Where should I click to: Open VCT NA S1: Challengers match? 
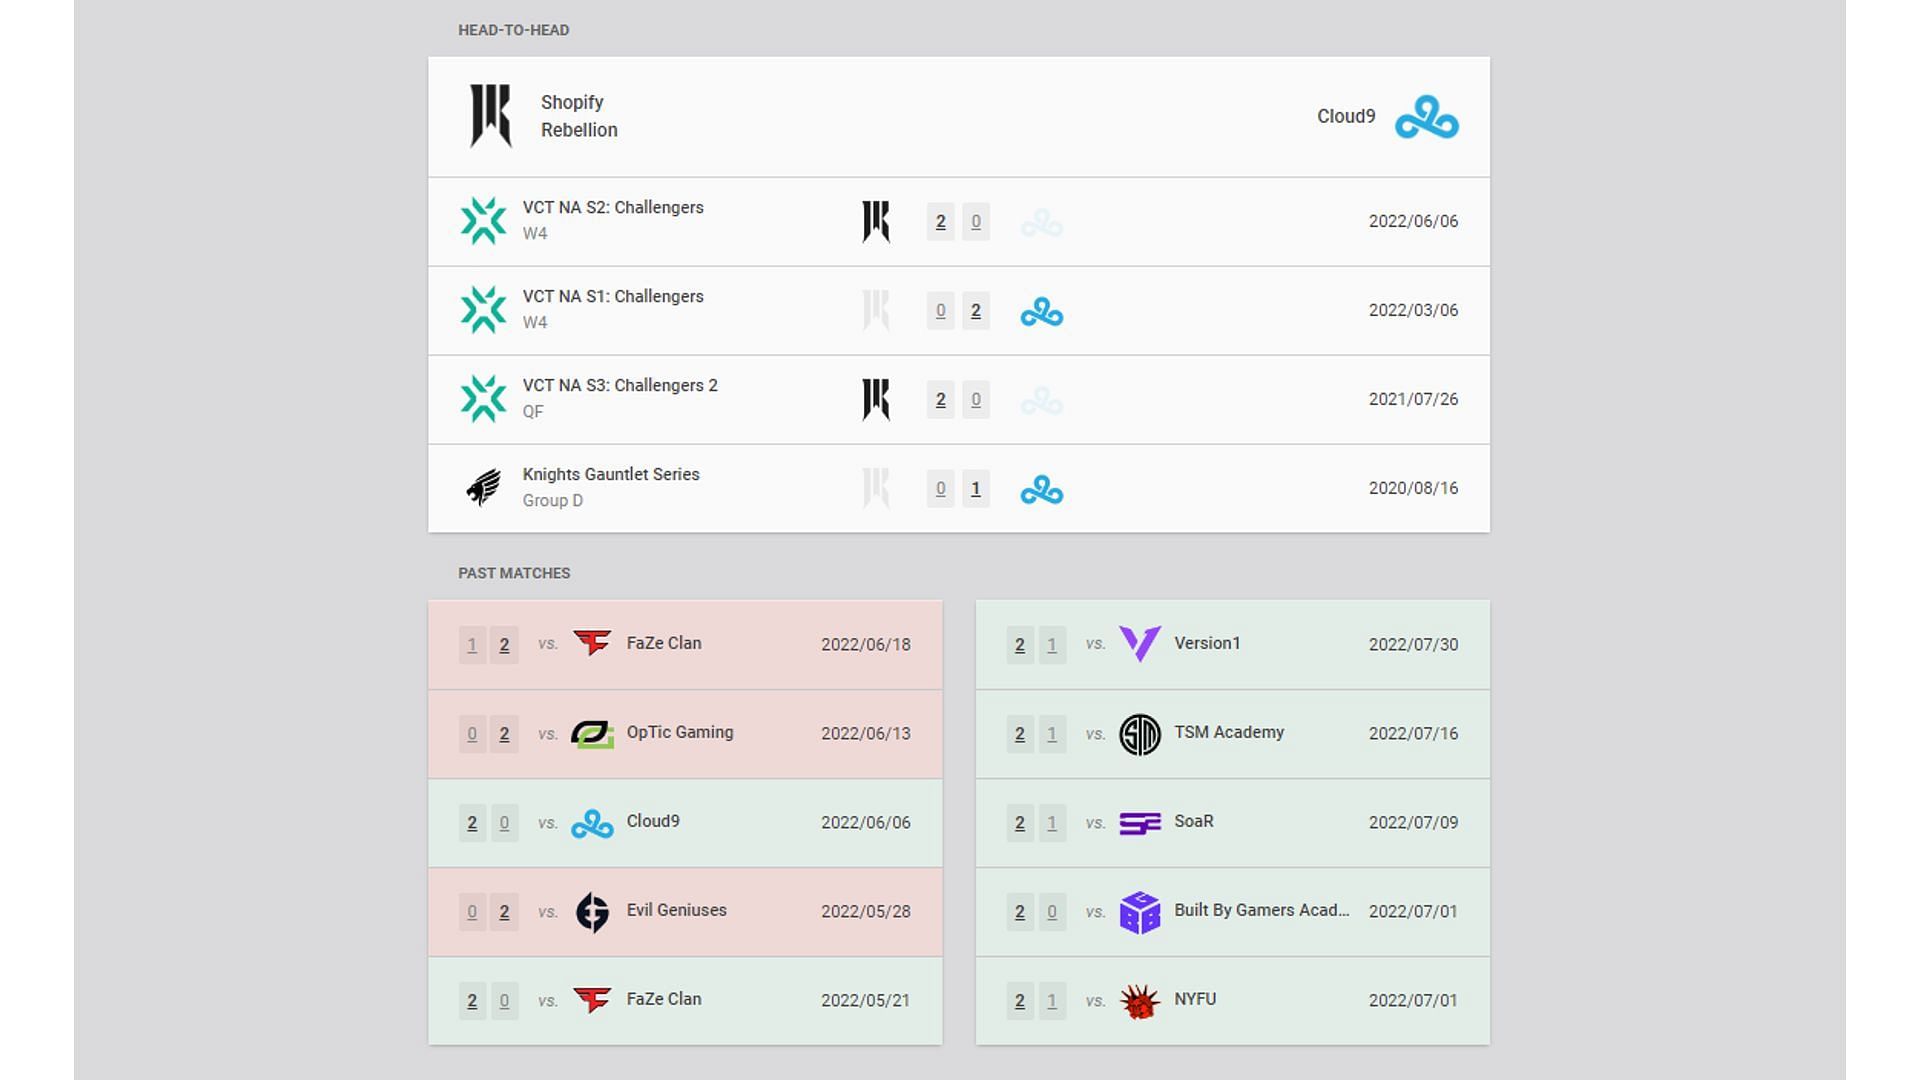[x=959, y=311]
